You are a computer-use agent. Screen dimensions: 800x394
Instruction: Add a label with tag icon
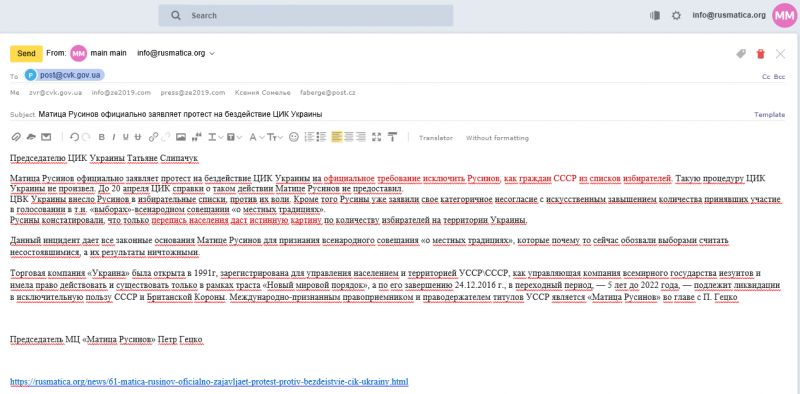click(x=741, y=54)
